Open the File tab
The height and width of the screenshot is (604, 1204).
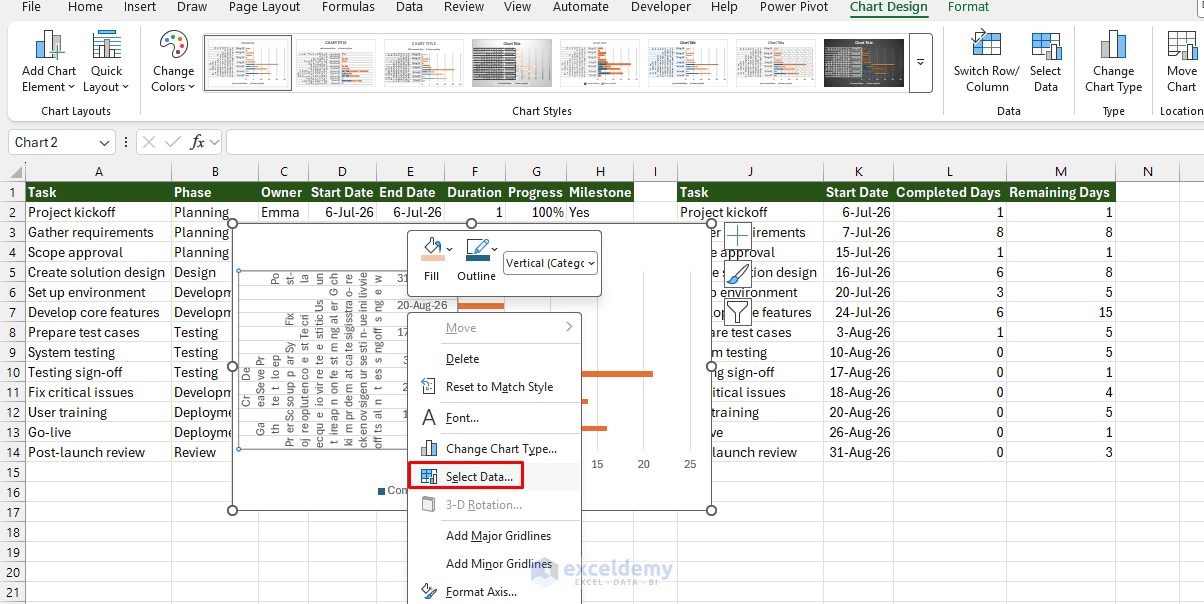[31, 7]
